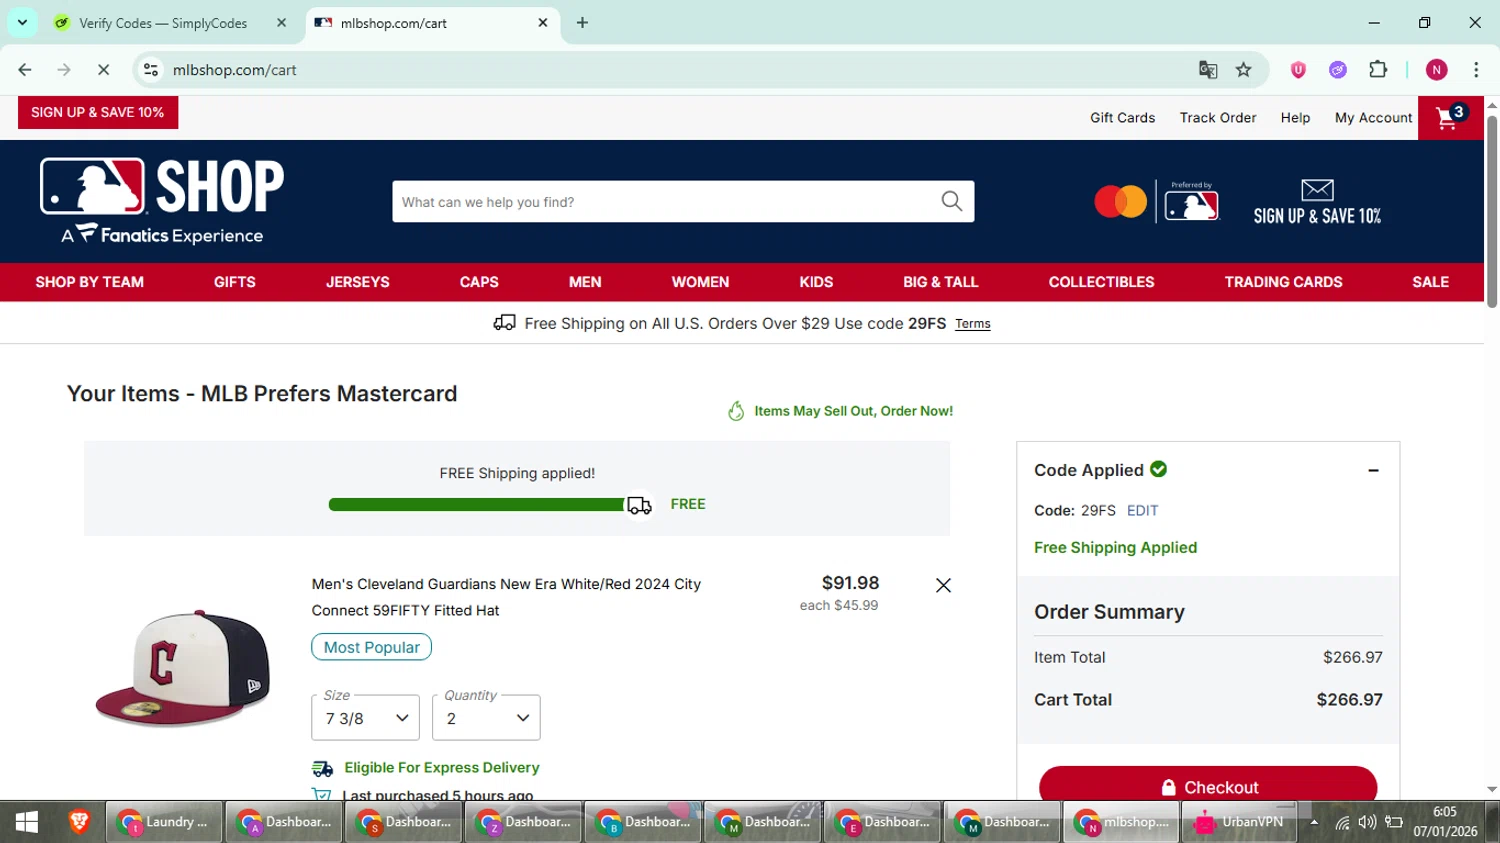The image size is (1500, 843).
Task: Bookmark this page with star icon
Action: 1244,70
